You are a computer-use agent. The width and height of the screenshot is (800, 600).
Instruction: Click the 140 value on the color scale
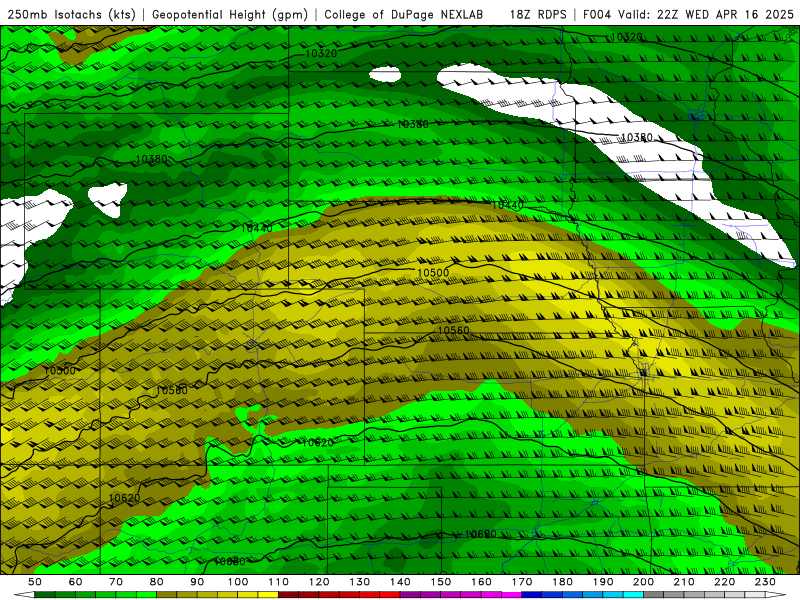(401, 582)
